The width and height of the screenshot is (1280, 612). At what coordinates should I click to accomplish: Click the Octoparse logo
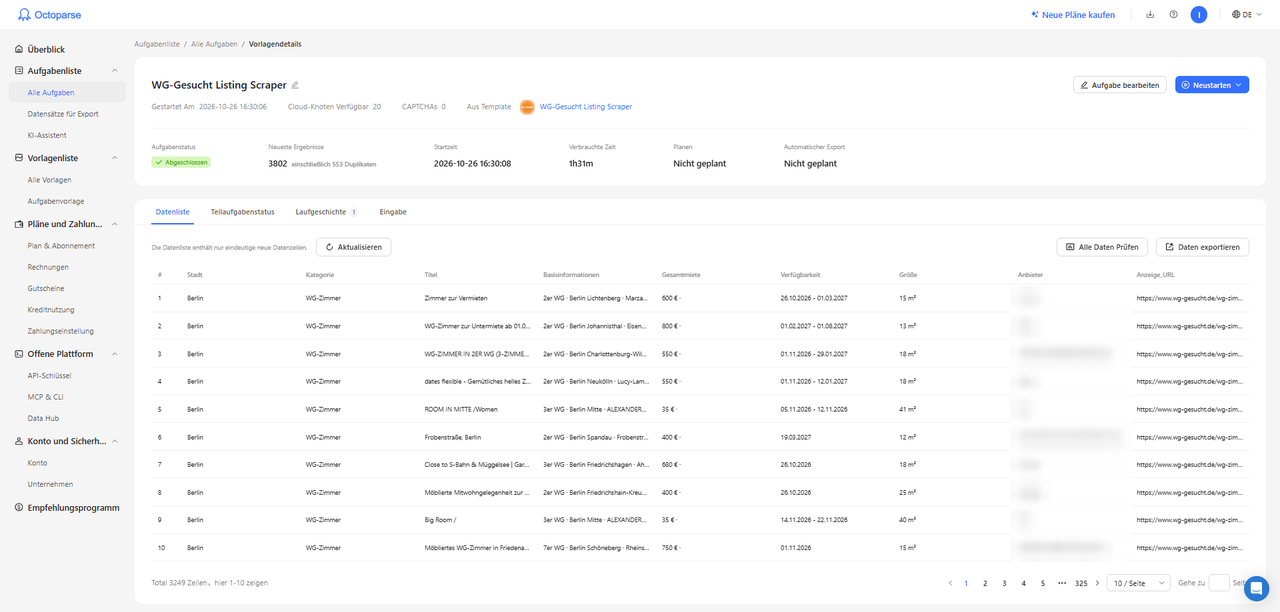(x=51, y=14)
